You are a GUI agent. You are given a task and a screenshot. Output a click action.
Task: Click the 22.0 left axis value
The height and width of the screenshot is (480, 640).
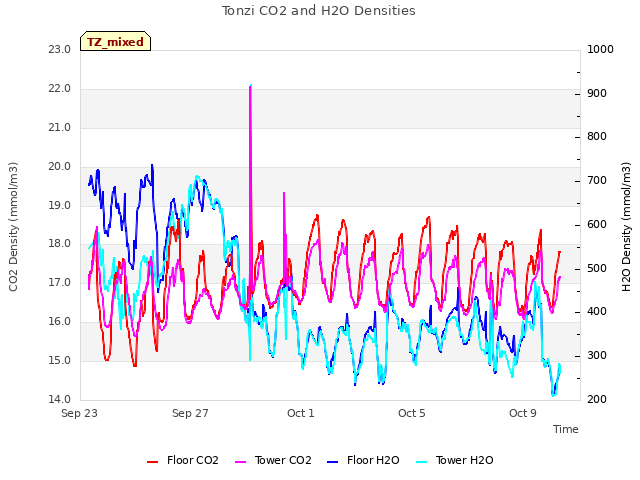pos(60,89)
